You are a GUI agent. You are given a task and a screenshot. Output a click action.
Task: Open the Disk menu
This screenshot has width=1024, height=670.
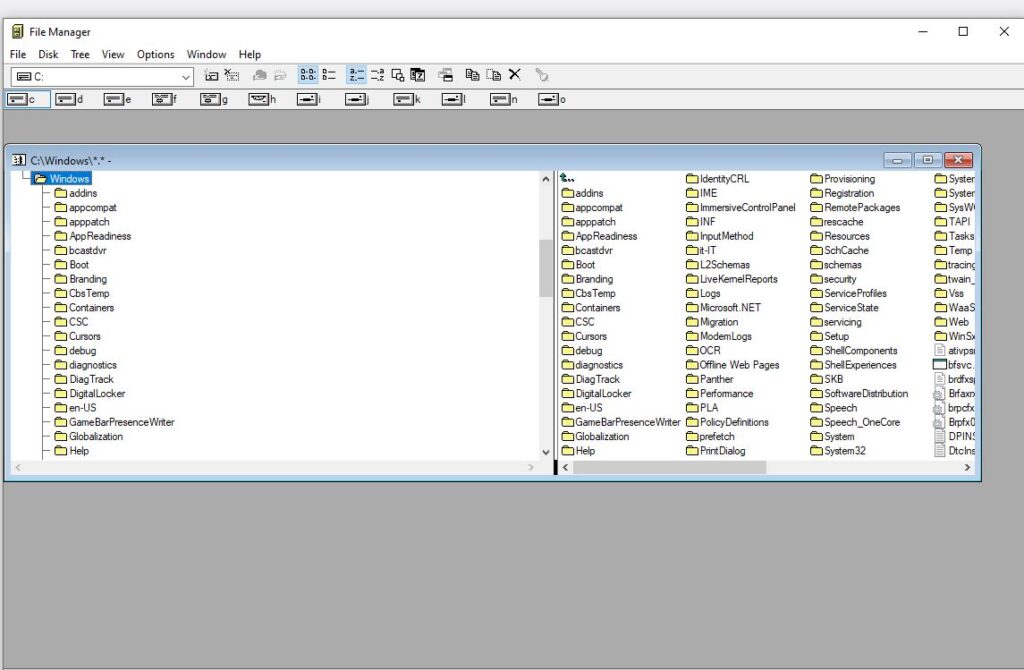48,54
